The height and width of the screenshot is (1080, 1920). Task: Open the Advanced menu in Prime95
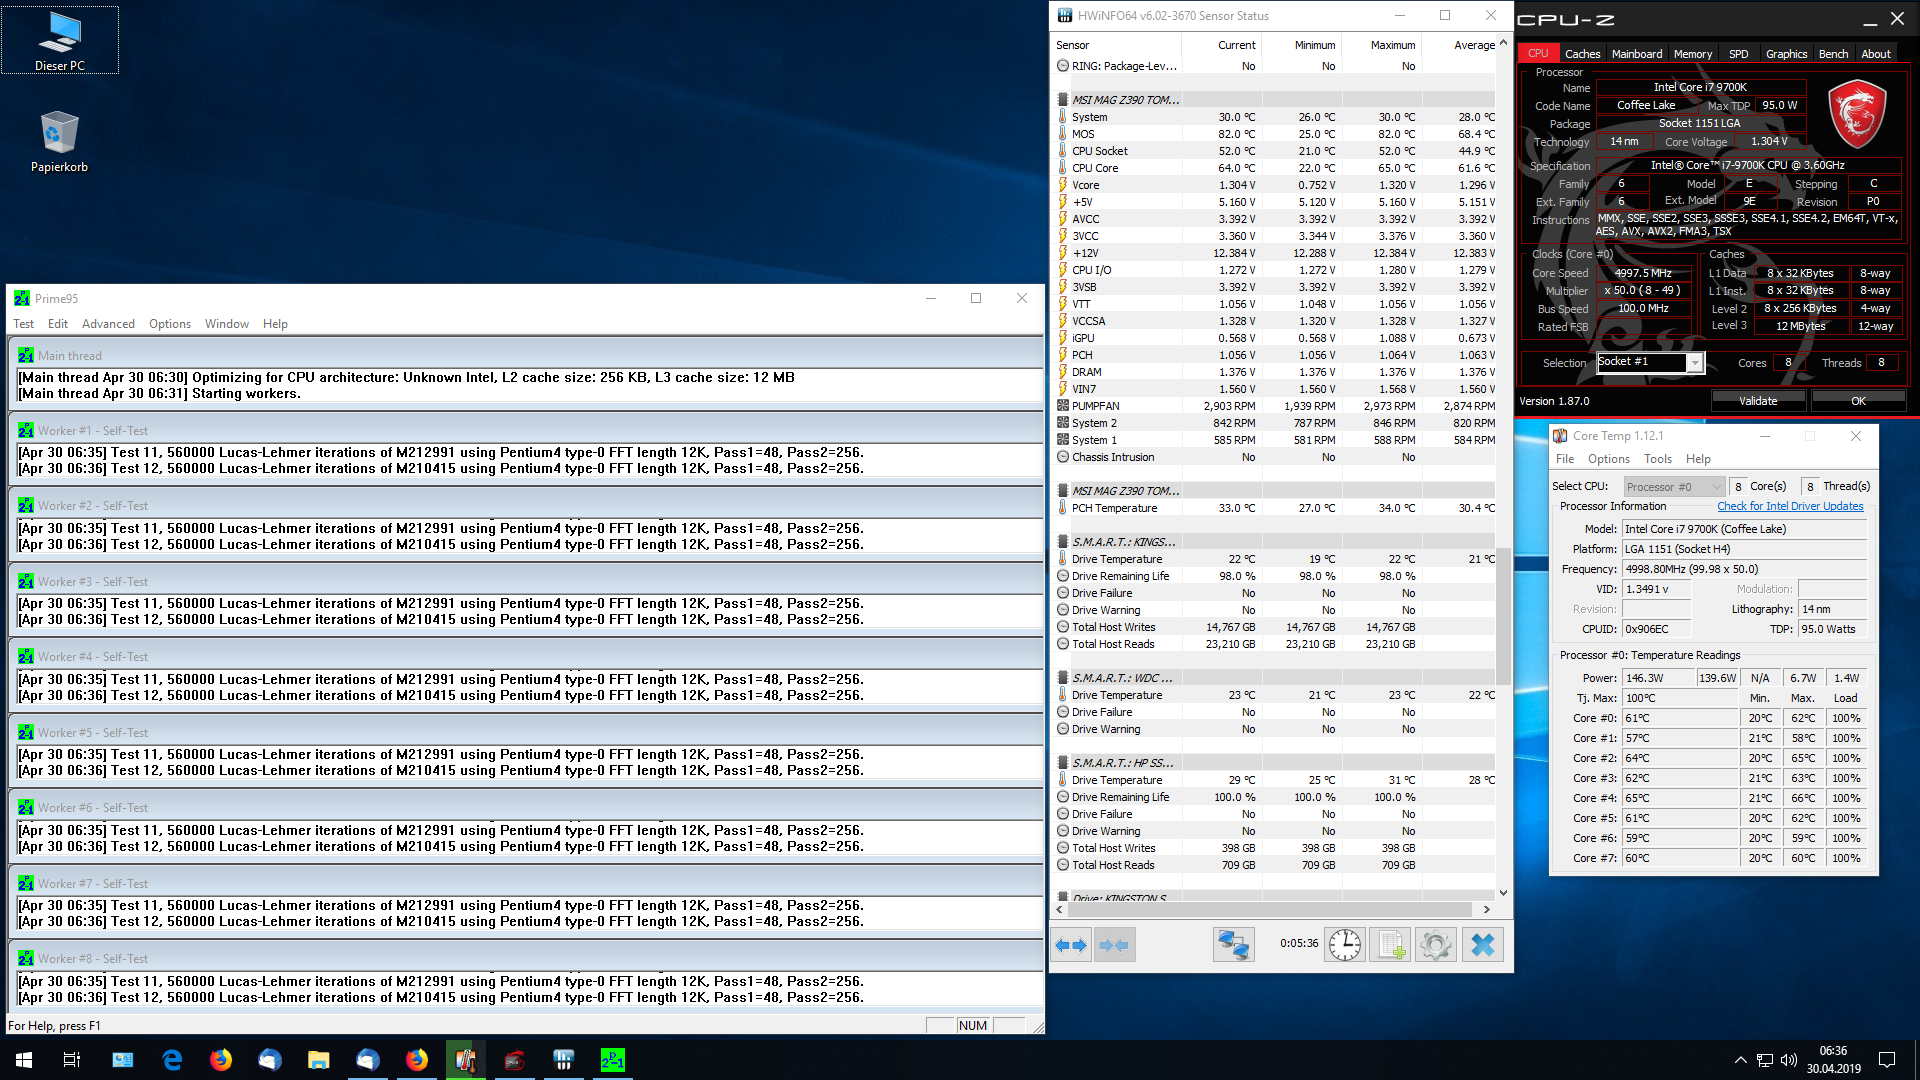tap(108, 324)
